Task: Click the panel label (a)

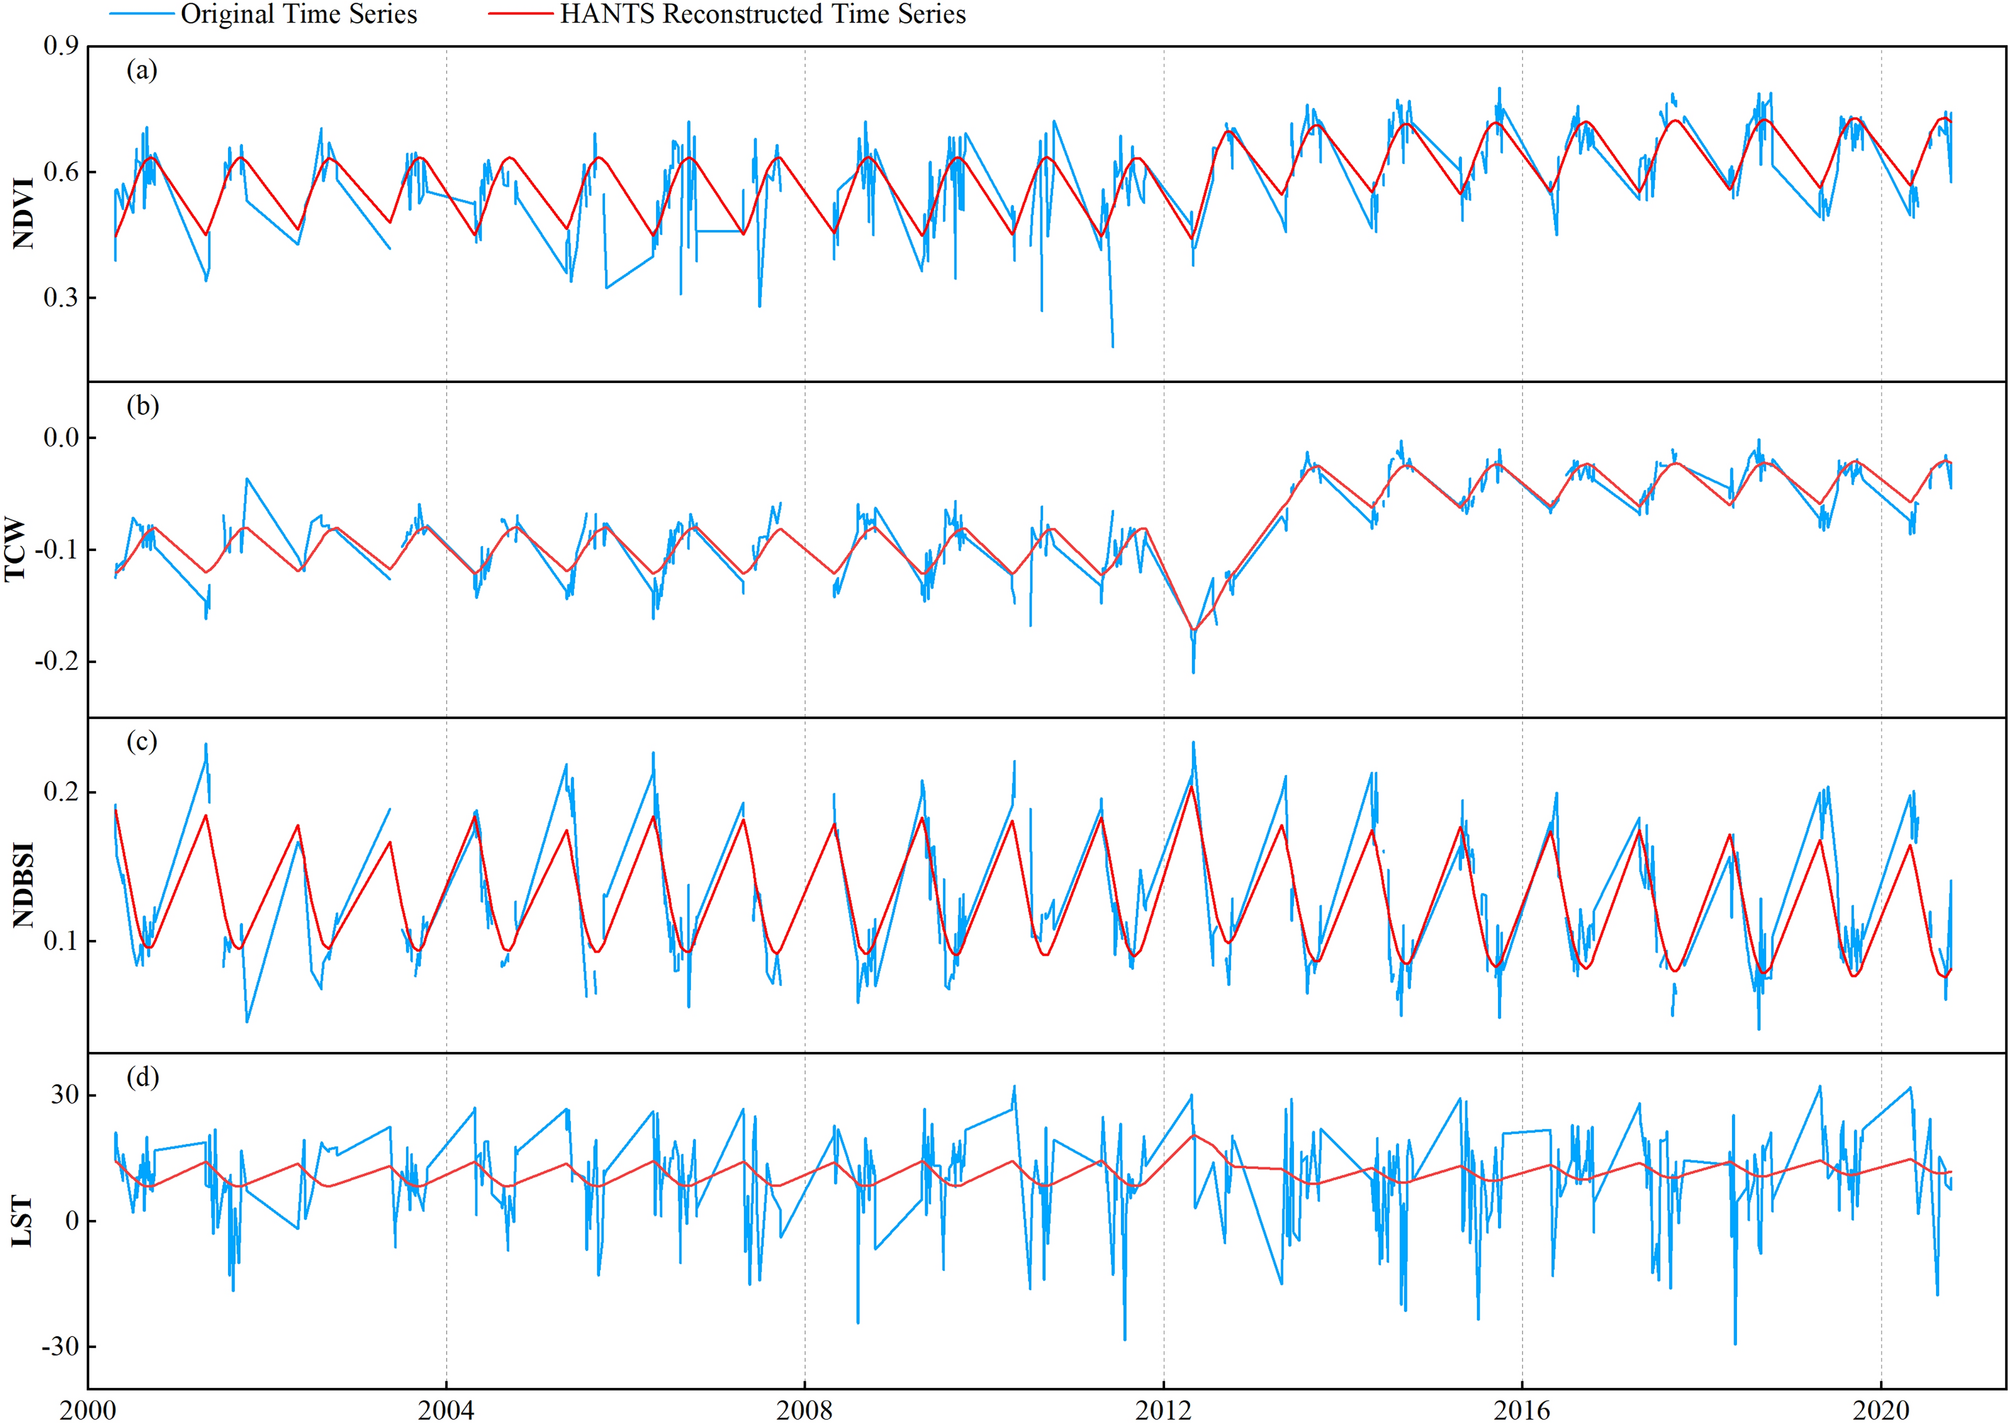Action: coord(143,70)
